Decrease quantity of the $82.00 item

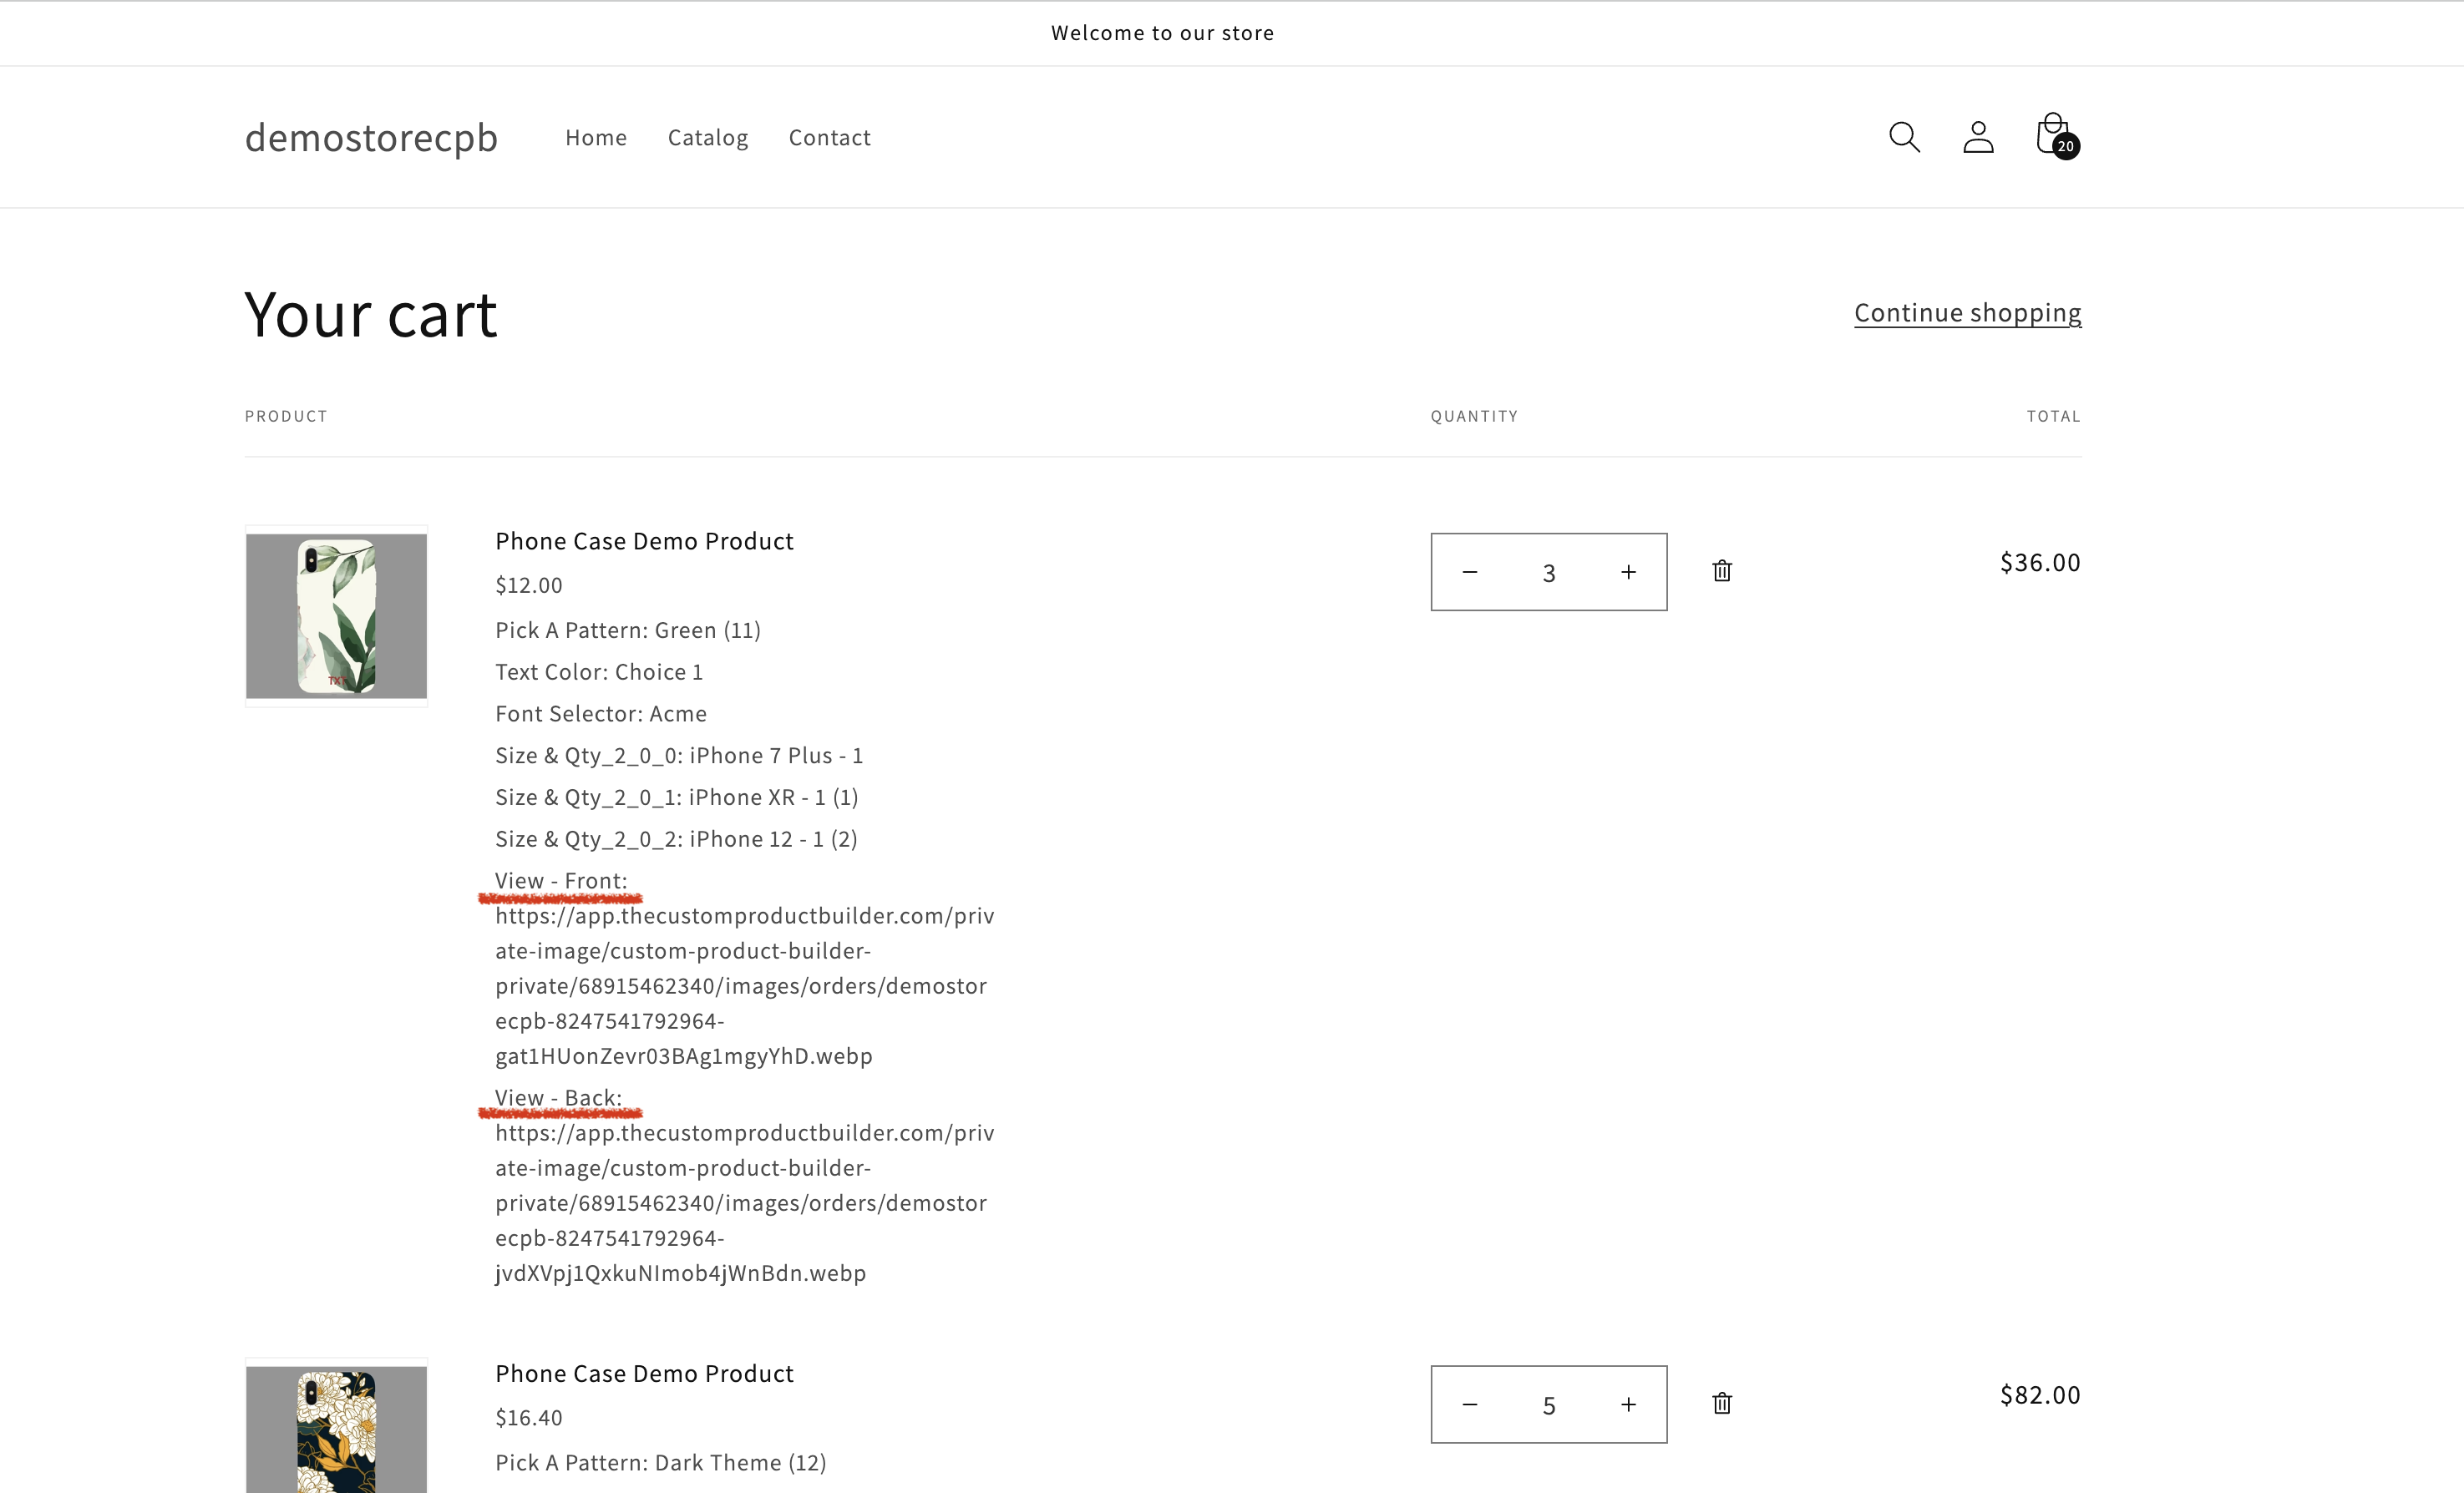[1470, 1404]
